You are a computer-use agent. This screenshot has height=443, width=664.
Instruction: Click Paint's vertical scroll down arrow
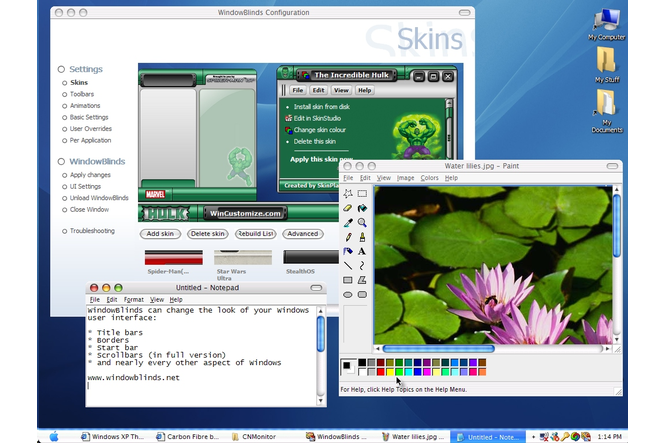pos(617,339)
